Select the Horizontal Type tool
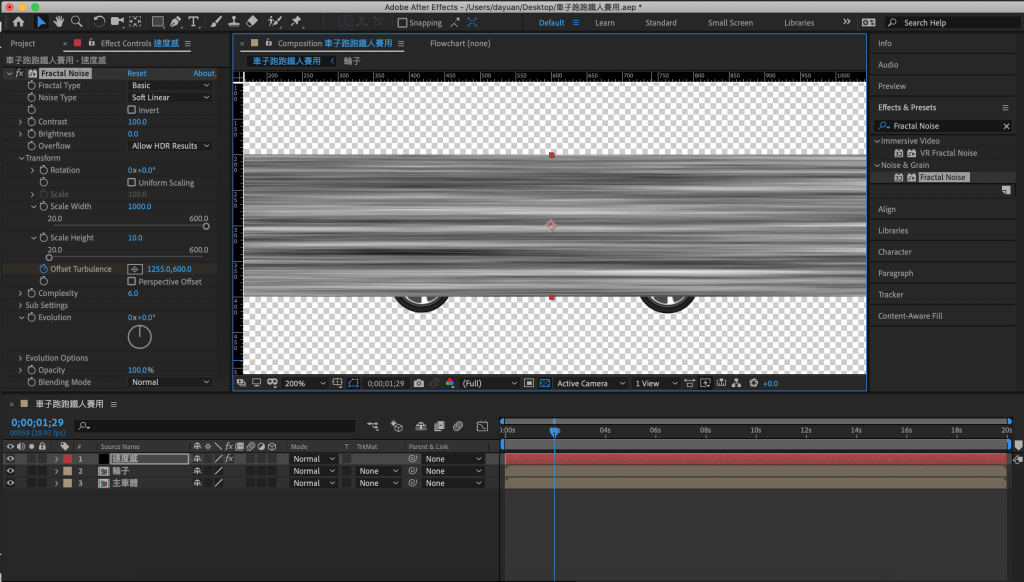 194,22
